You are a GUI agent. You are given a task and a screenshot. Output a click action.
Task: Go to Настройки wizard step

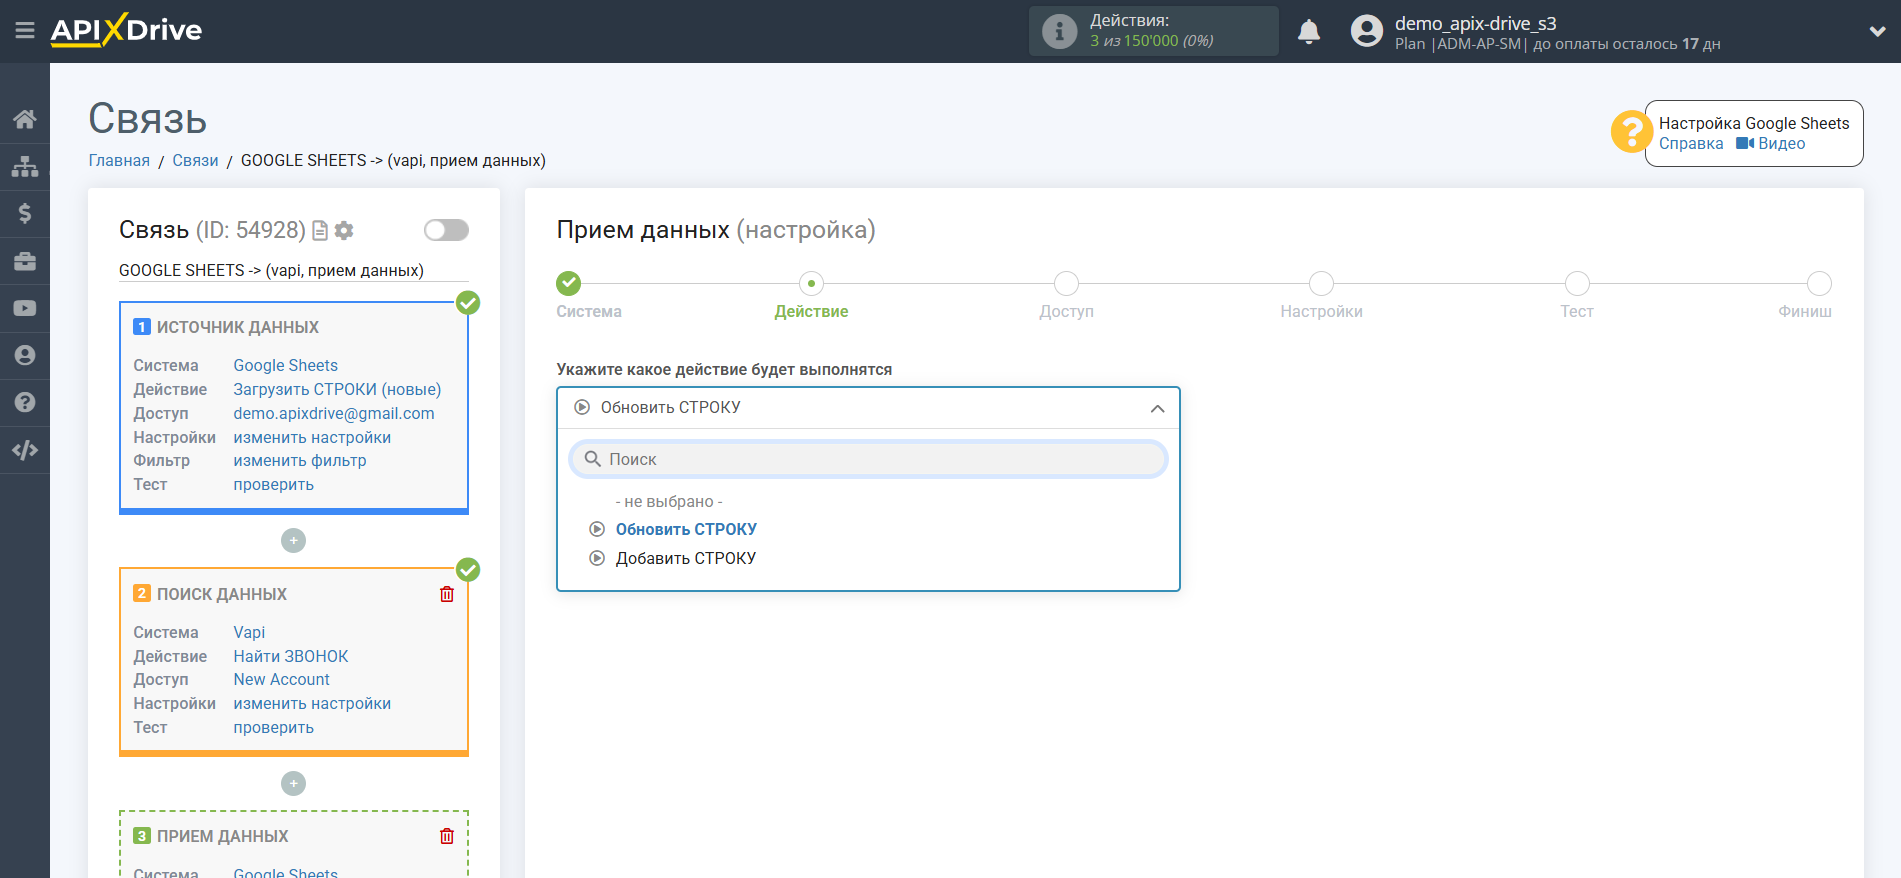pos(1321,284)
